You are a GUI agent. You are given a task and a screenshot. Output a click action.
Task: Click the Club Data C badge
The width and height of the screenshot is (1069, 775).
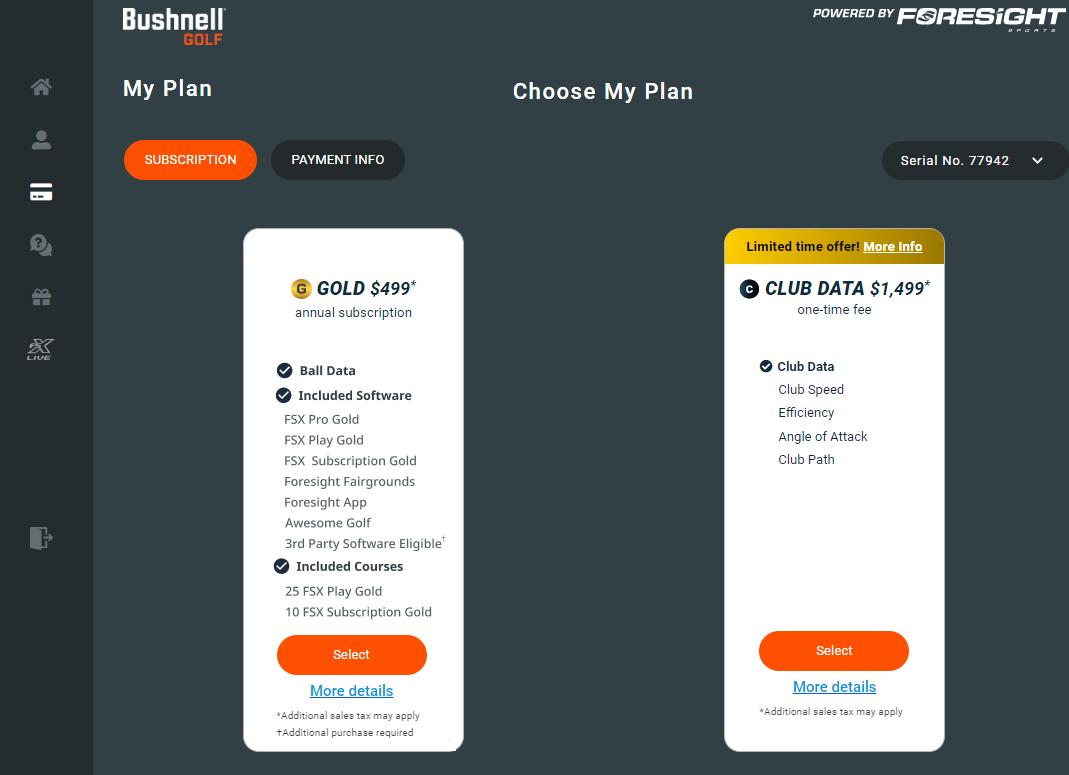[749, 289]
